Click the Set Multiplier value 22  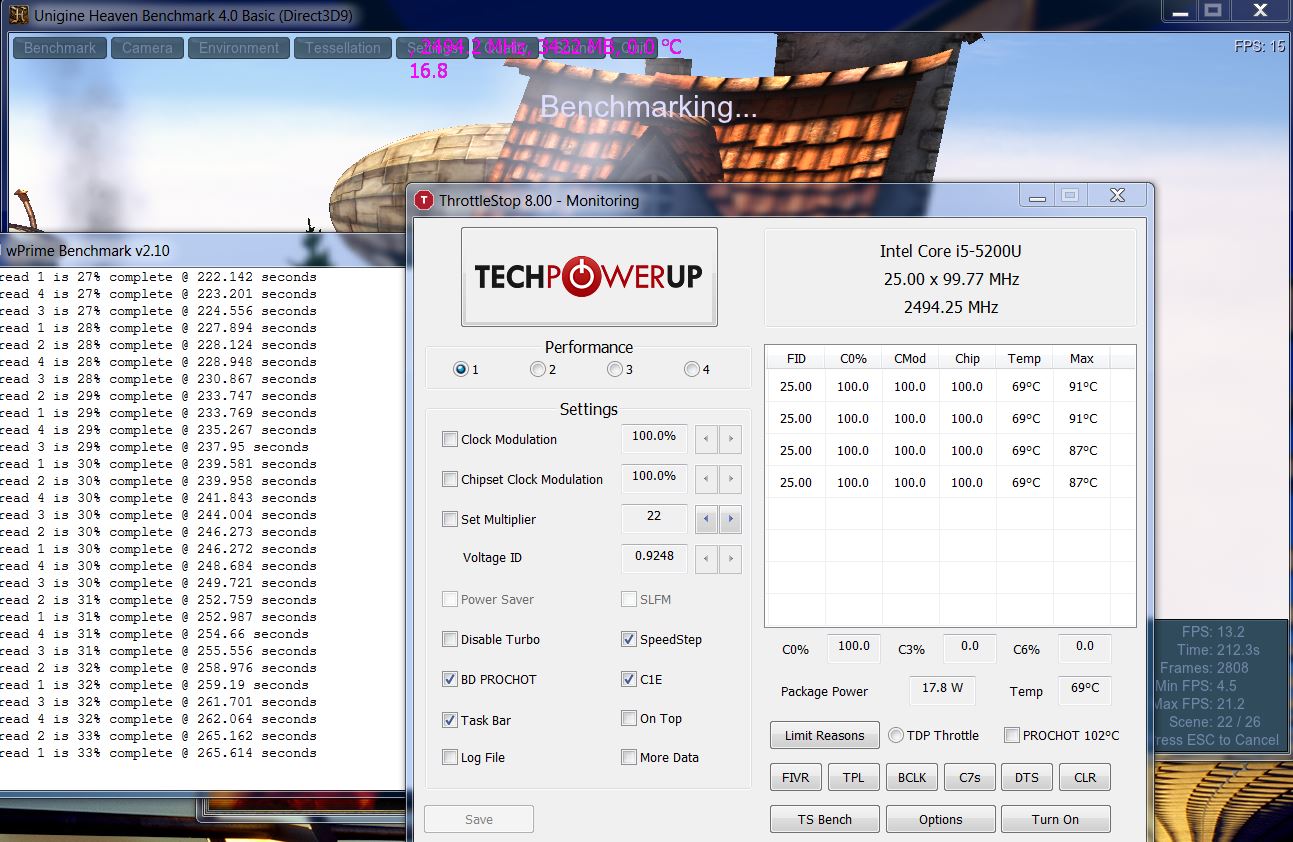click(x=654, y=518)
